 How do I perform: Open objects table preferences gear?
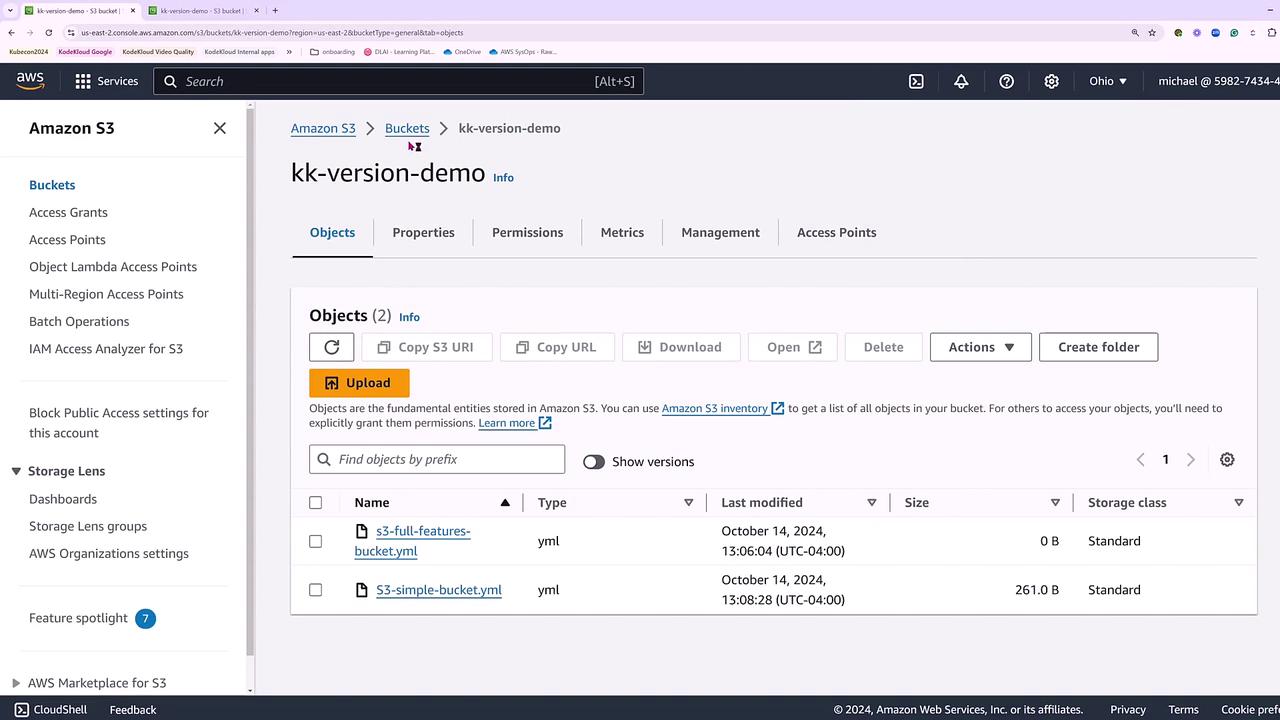[x=1227, y=459]
